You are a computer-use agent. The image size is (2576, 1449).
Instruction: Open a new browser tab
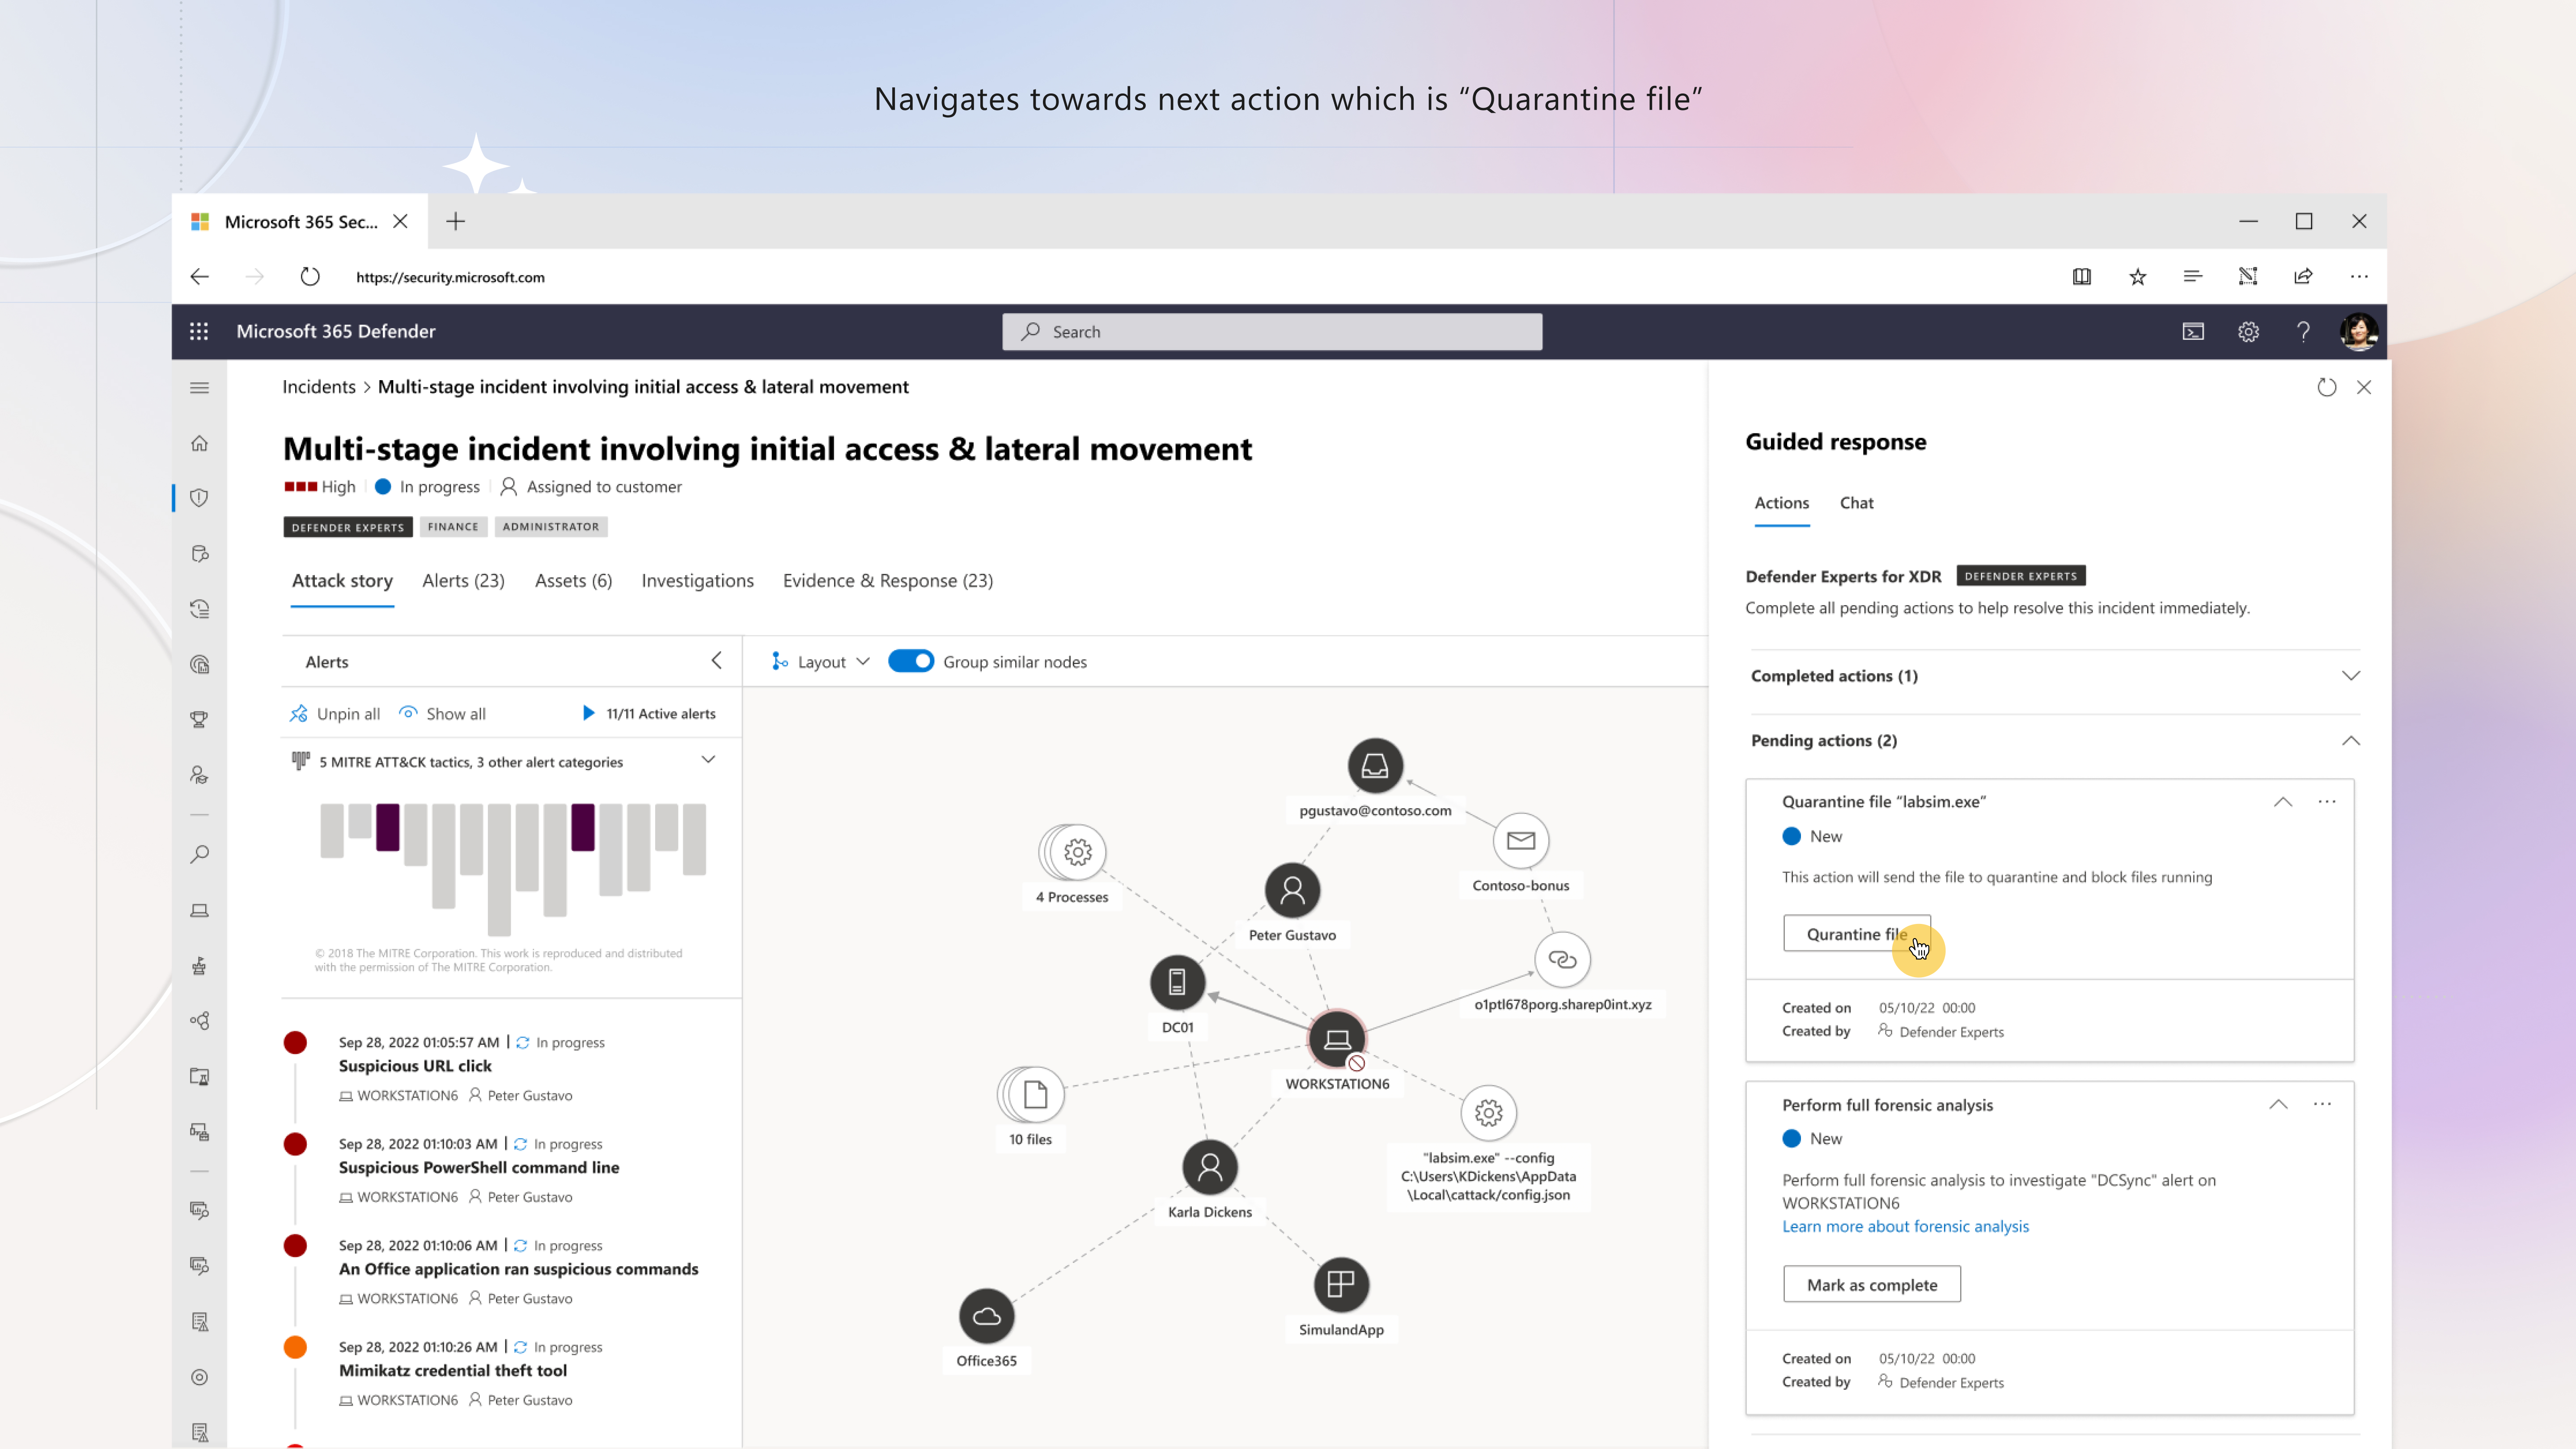(455, 221)
